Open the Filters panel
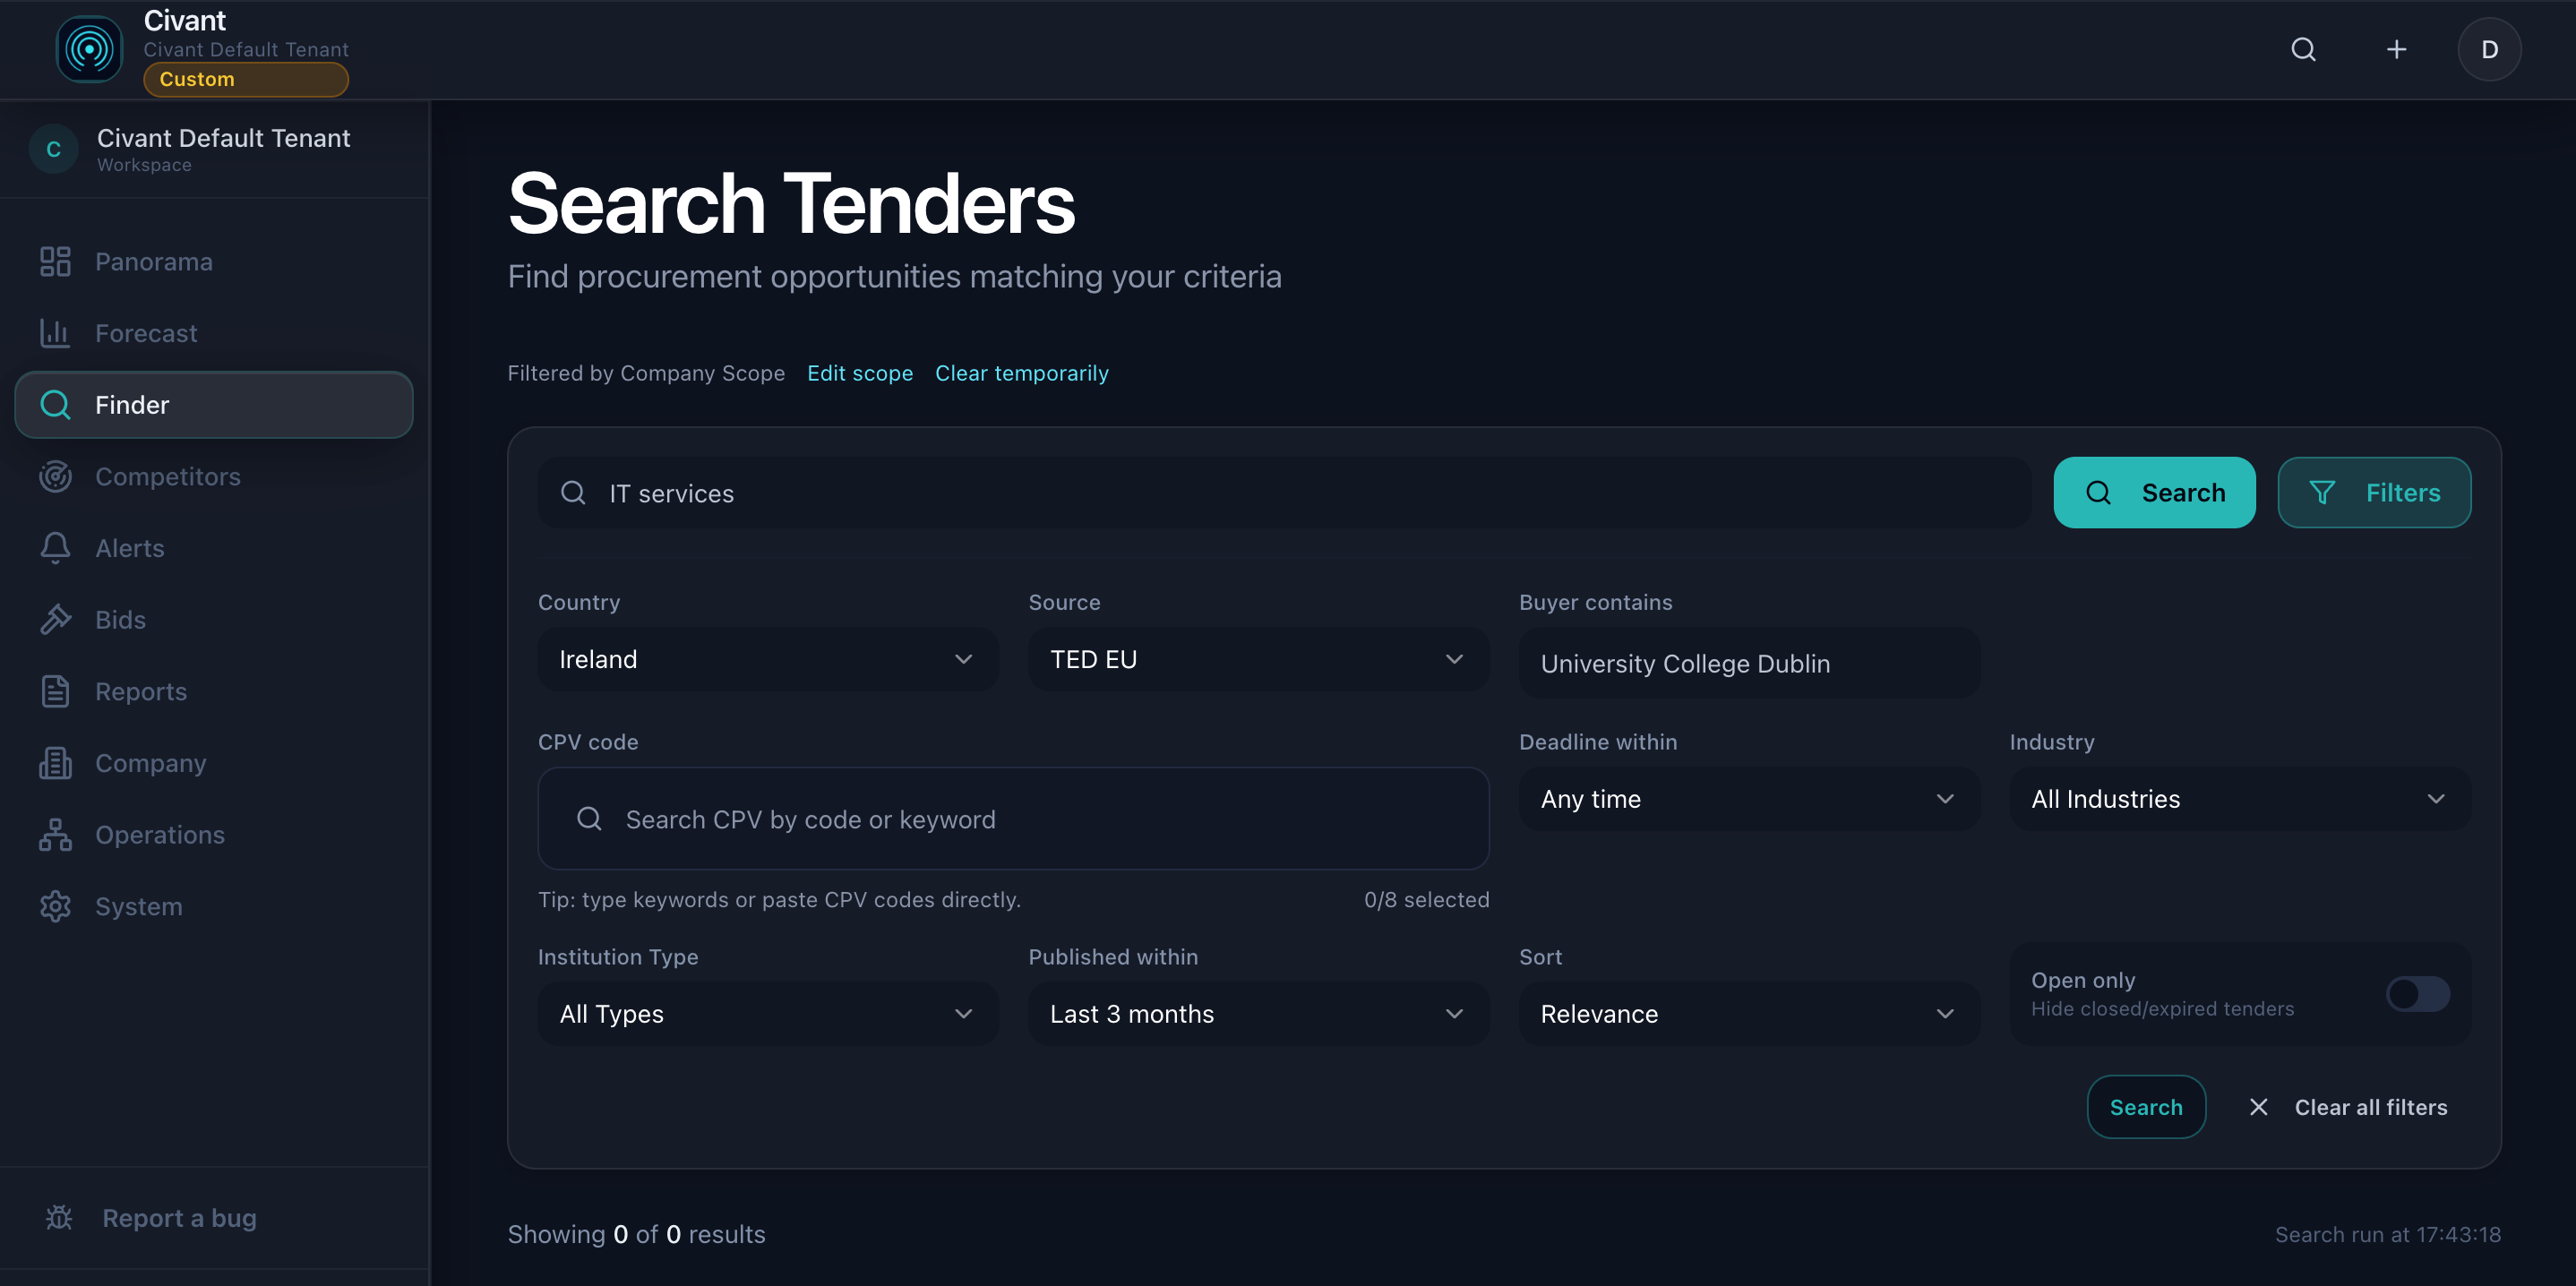The width and height of the screenshot is (2576, 1286). pyautogui.click(x=2374, y=492)
